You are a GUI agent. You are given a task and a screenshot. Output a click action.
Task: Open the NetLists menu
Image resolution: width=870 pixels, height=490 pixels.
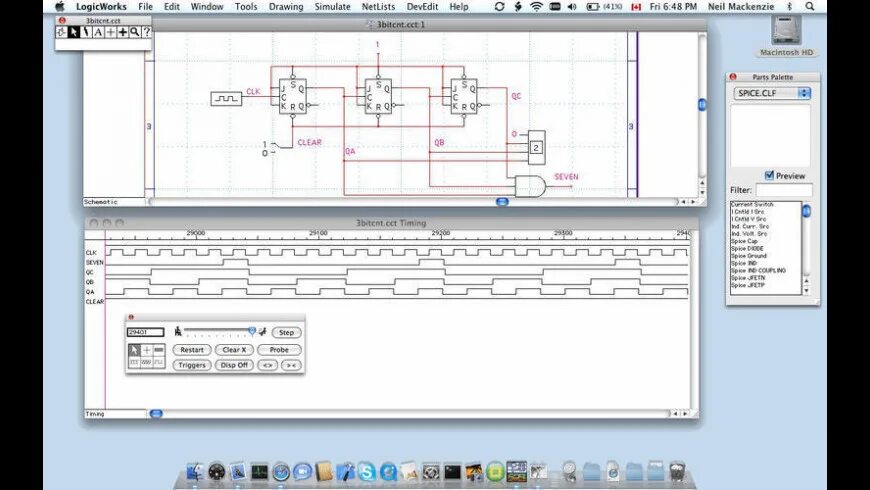tap(378, 7)
